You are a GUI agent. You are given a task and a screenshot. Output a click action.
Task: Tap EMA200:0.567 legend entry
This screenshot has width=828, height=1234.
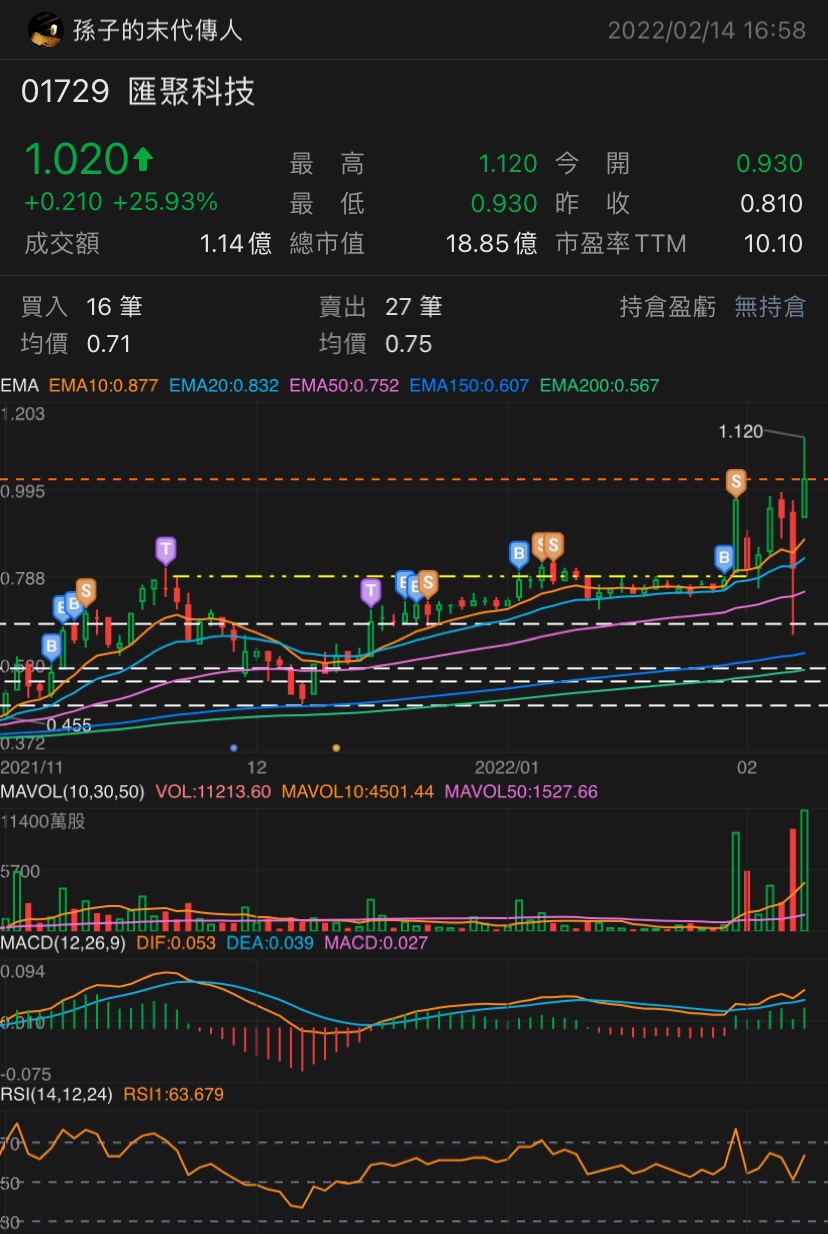pyautogui.click(x=600, y=385)
